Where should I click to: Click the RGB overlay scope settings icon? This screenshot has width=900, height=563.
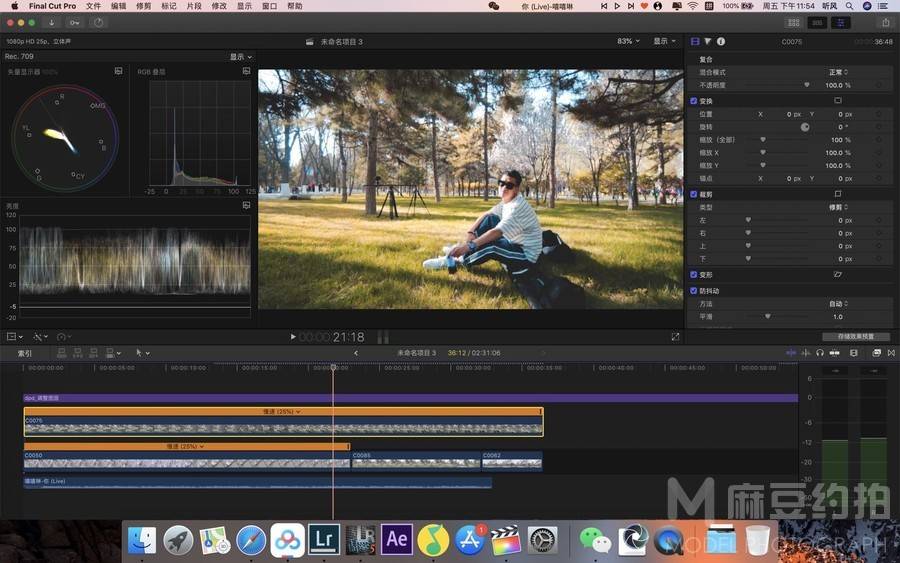pos(246,71)
